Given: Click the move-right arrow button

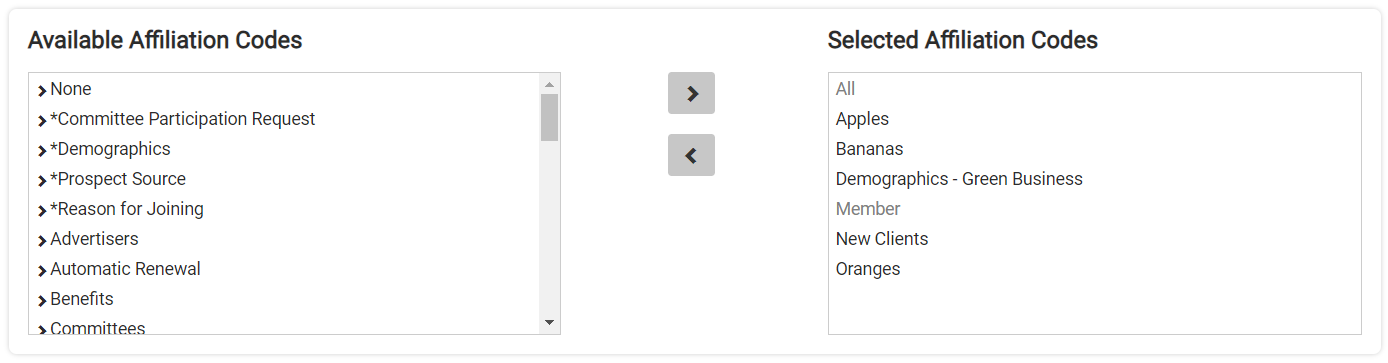Looking at the screenshot, I should point(691,93).
